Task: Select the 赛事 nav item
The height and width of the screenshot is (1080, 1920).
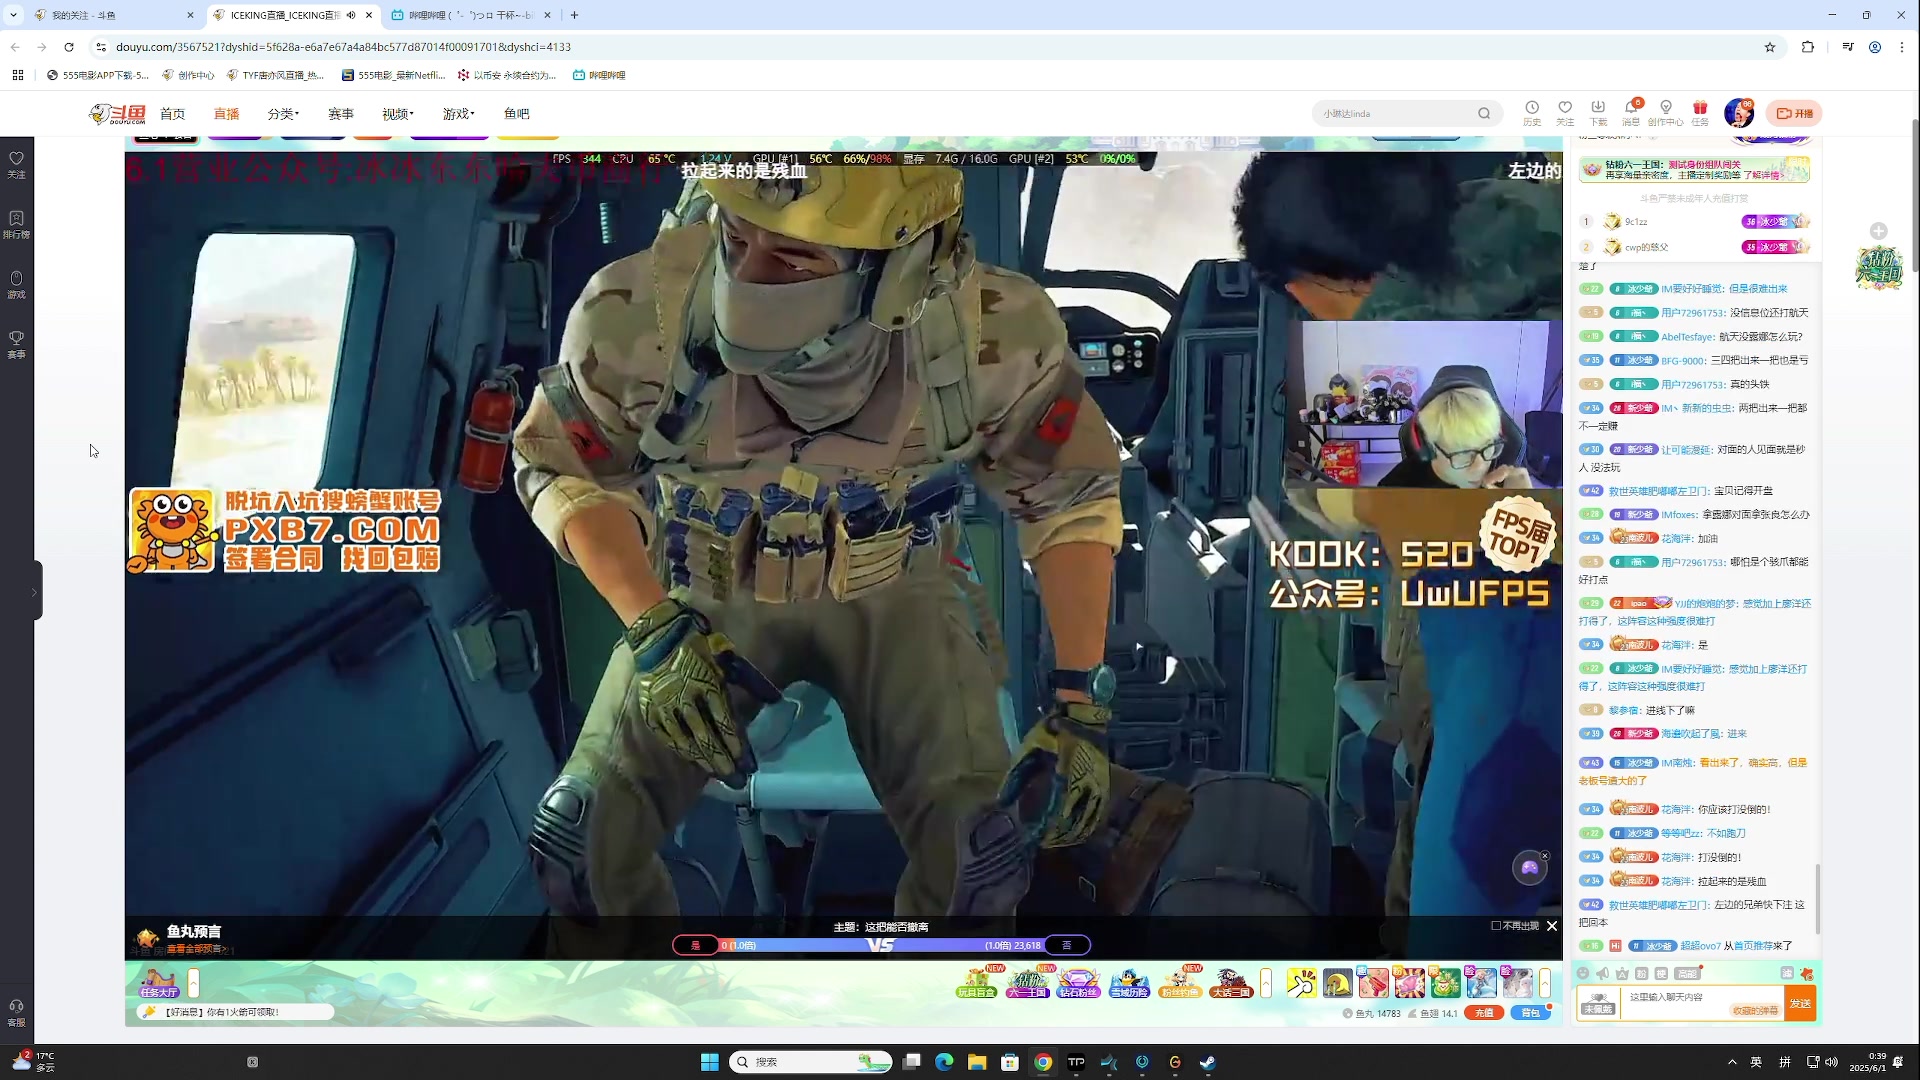Action: click(341, 114)
